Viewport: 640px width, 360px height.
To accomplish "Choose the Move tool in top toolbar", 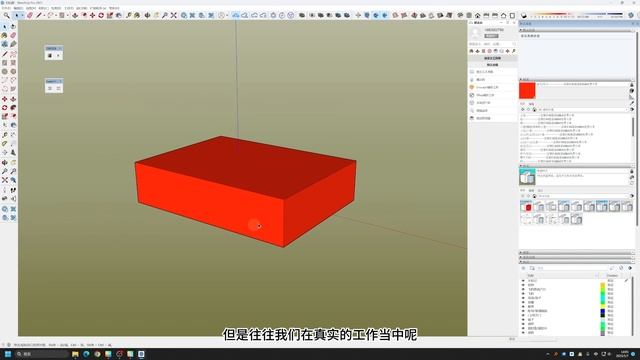I will tap(93, 16).
